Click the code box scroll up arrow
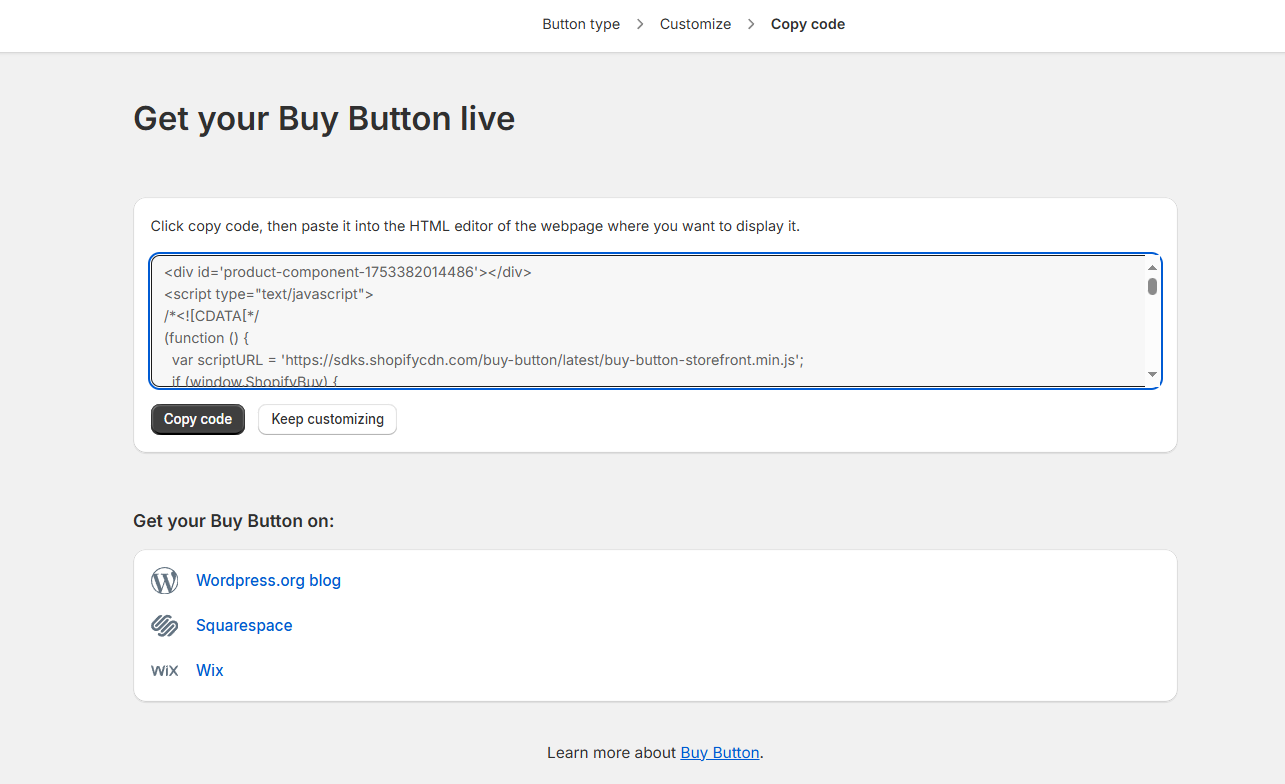 (1152, 267)
